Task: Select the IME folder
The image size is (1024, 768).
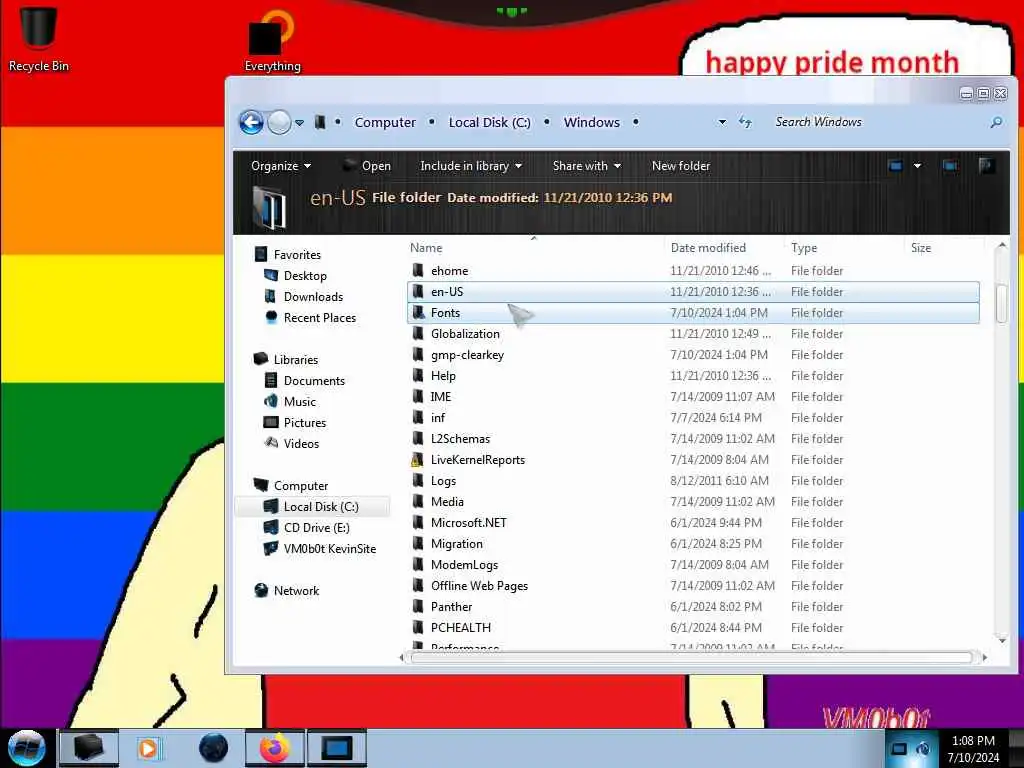Action: pos(441,396)
